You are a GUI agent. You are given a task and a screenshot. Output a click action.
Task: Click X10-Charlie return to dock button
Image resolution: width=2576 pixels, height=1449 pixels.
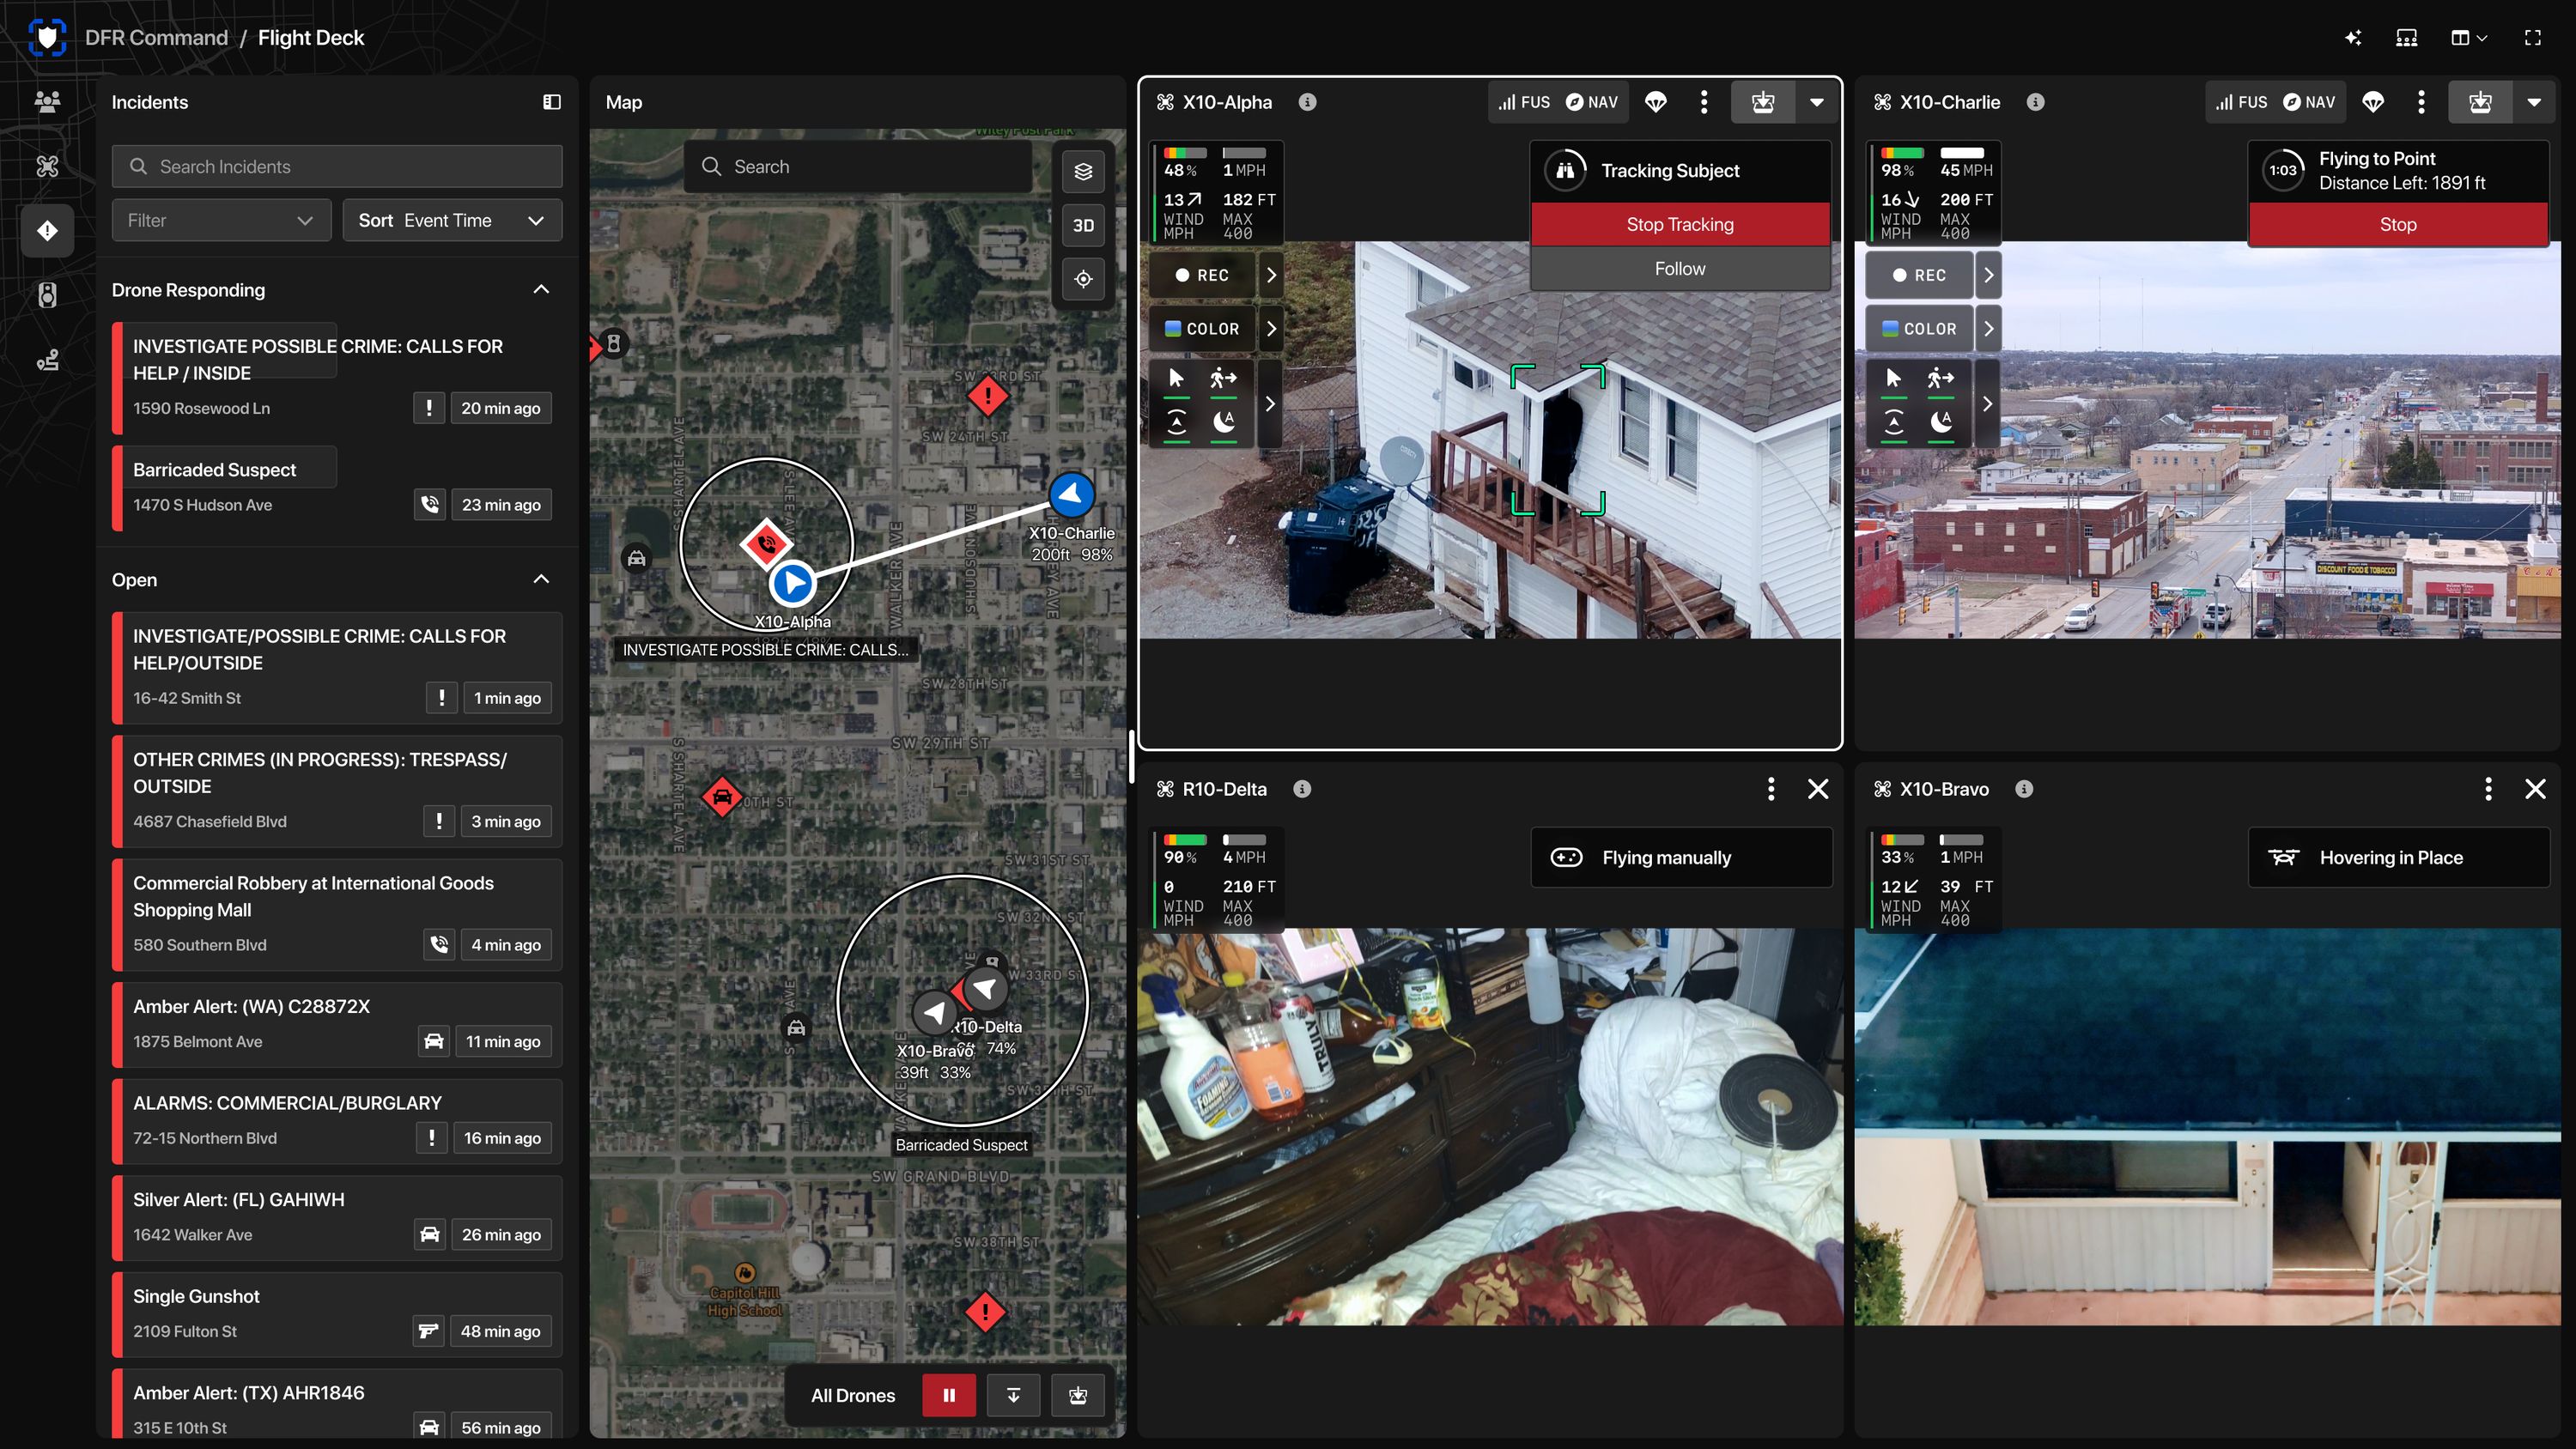tap(2480, 102)
